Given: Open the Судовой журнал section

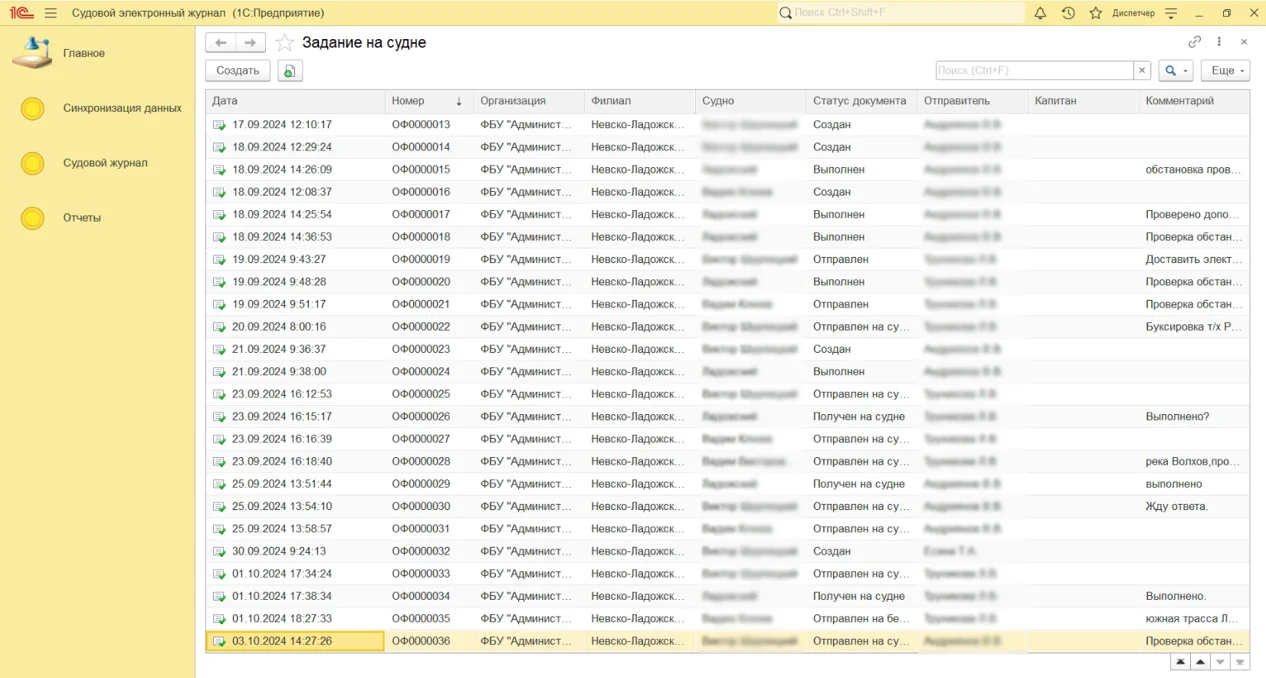Looking at the screenshot, I should coord(105,163).
